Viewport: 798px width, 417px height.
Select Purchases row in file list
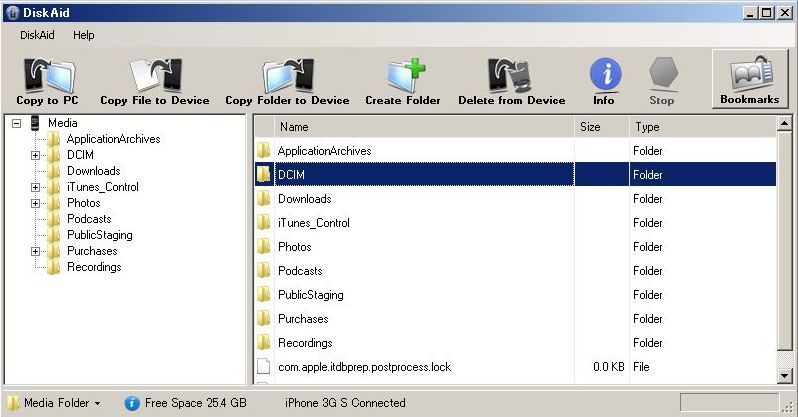[x=516, y=318]
